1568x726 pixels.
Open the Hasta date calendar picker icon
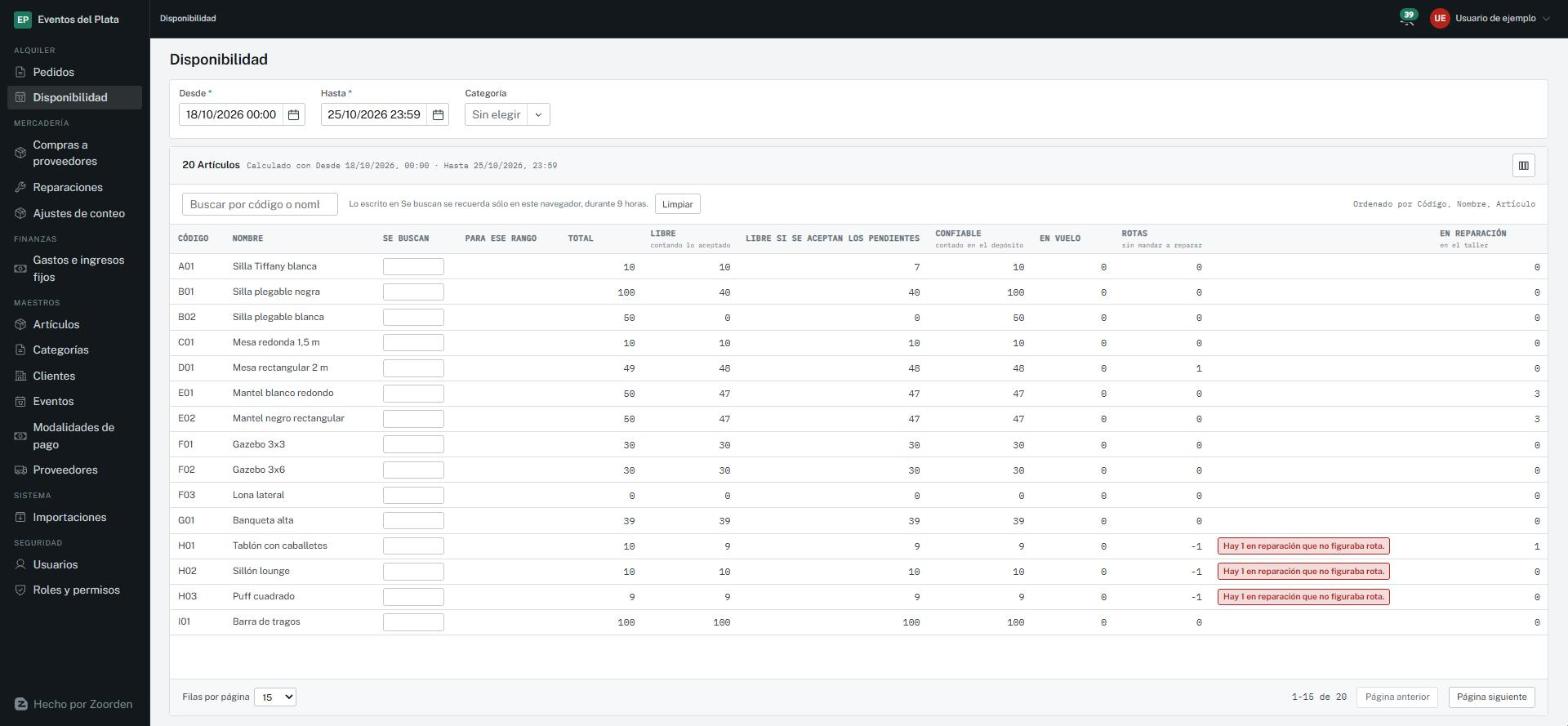tap(438, 115)
